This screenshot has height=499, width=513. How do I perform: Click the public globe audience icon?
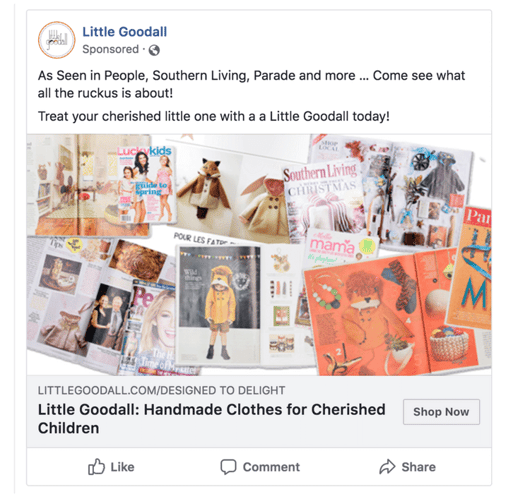[x=154, y=50]
